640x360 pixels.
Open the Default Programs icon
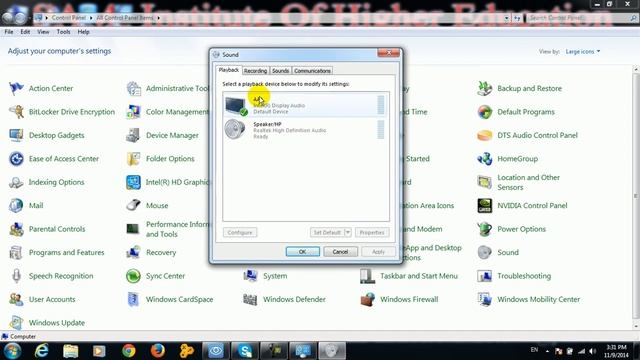[x=485, y=112]
